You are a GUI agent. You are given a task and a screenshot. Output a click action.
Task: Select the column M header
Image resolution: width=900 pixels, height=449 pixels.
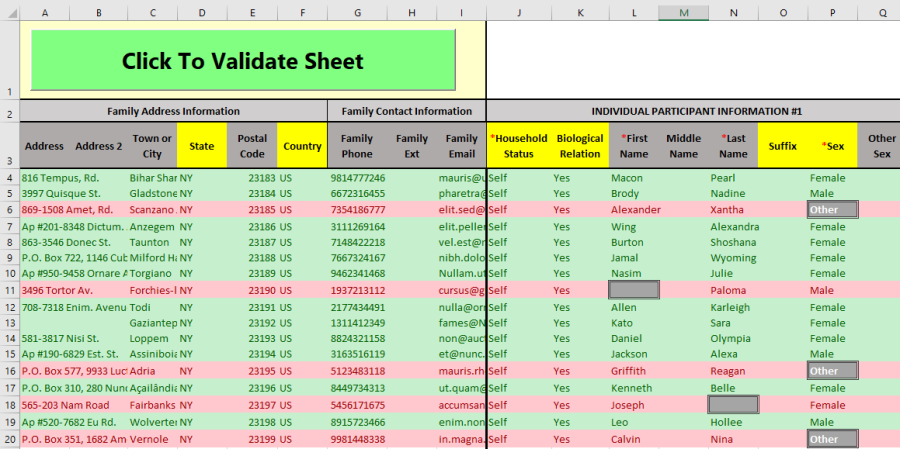683,11
